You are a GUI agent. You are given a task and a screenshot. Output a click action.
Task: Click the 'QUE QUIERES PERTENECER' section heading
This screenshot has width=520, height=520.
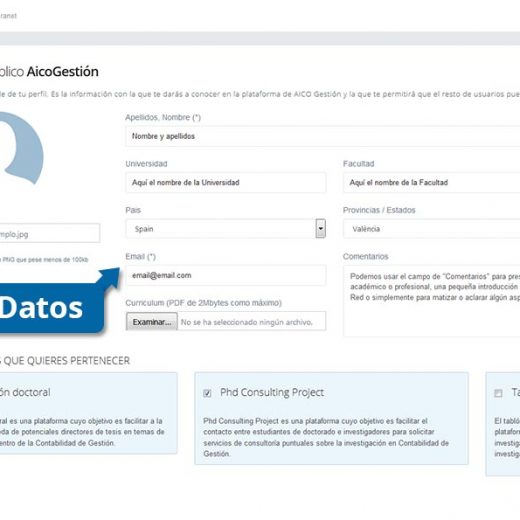(67, 361)
